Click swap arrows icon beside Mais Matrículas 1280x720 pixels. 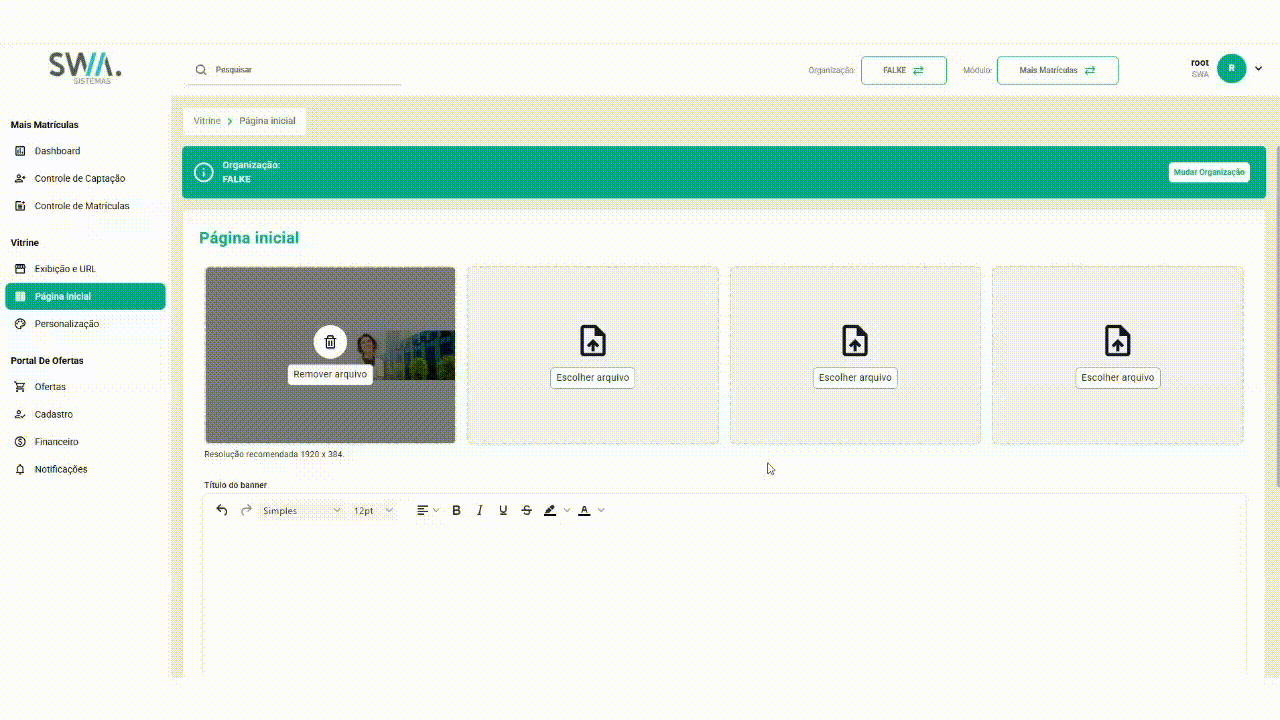click(1090, 70)
